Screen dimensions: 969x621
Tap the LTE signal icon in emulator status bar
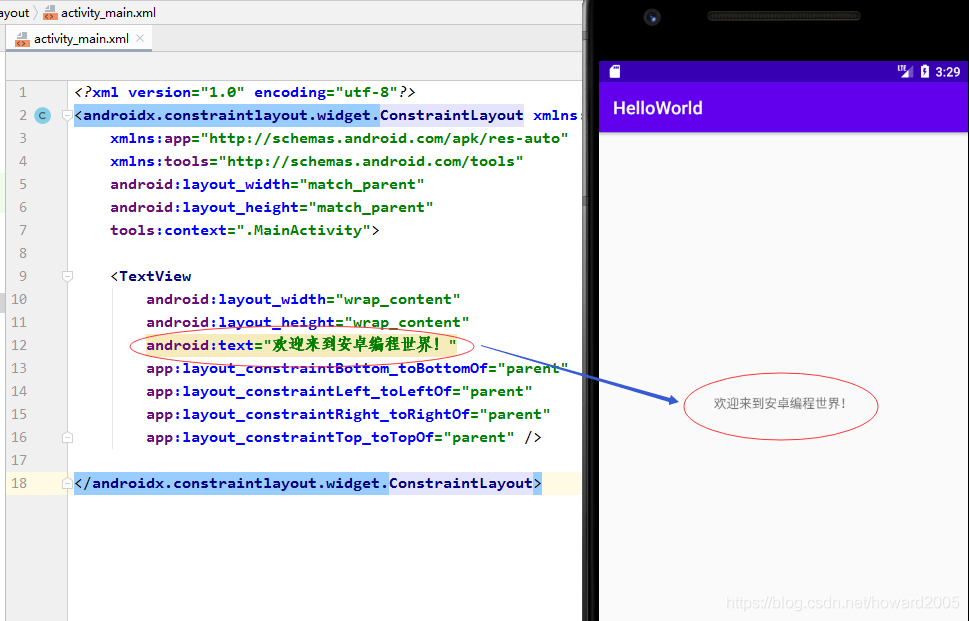[905, 71]
